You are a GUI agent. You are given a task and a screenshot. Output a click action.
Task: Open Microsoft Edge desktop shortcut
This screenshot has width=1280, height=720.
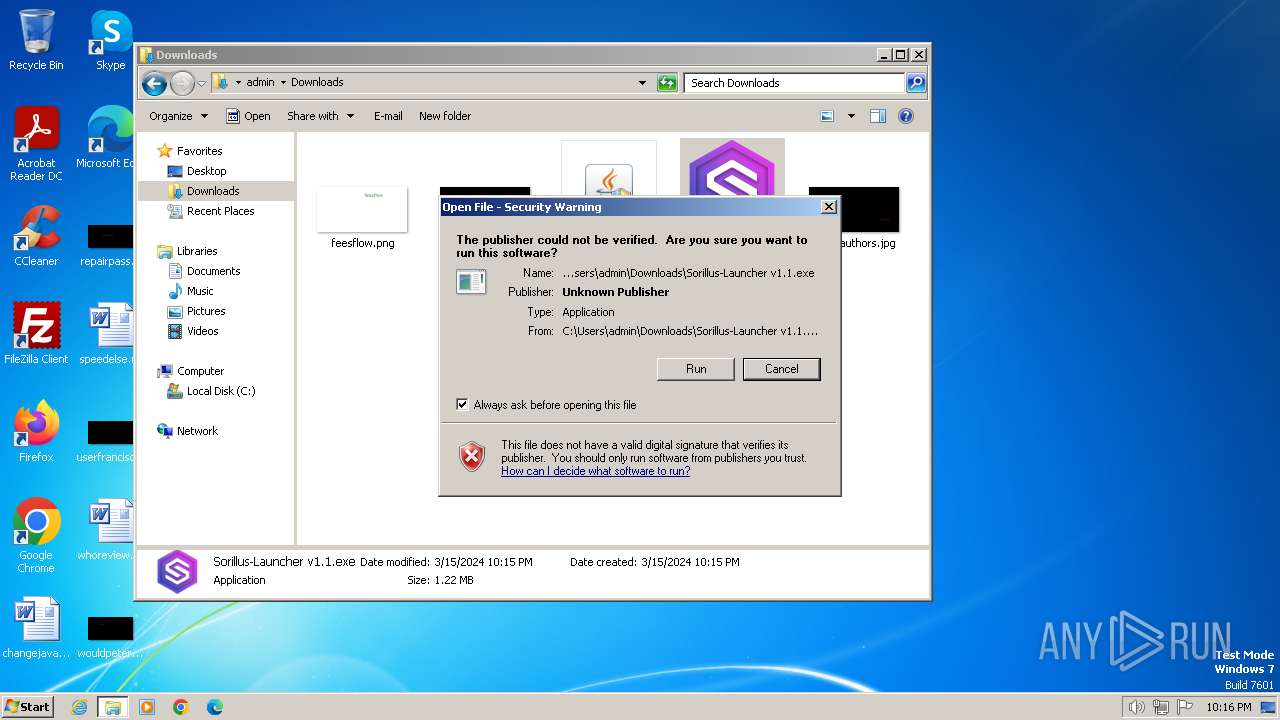click(x=106, y=137)
